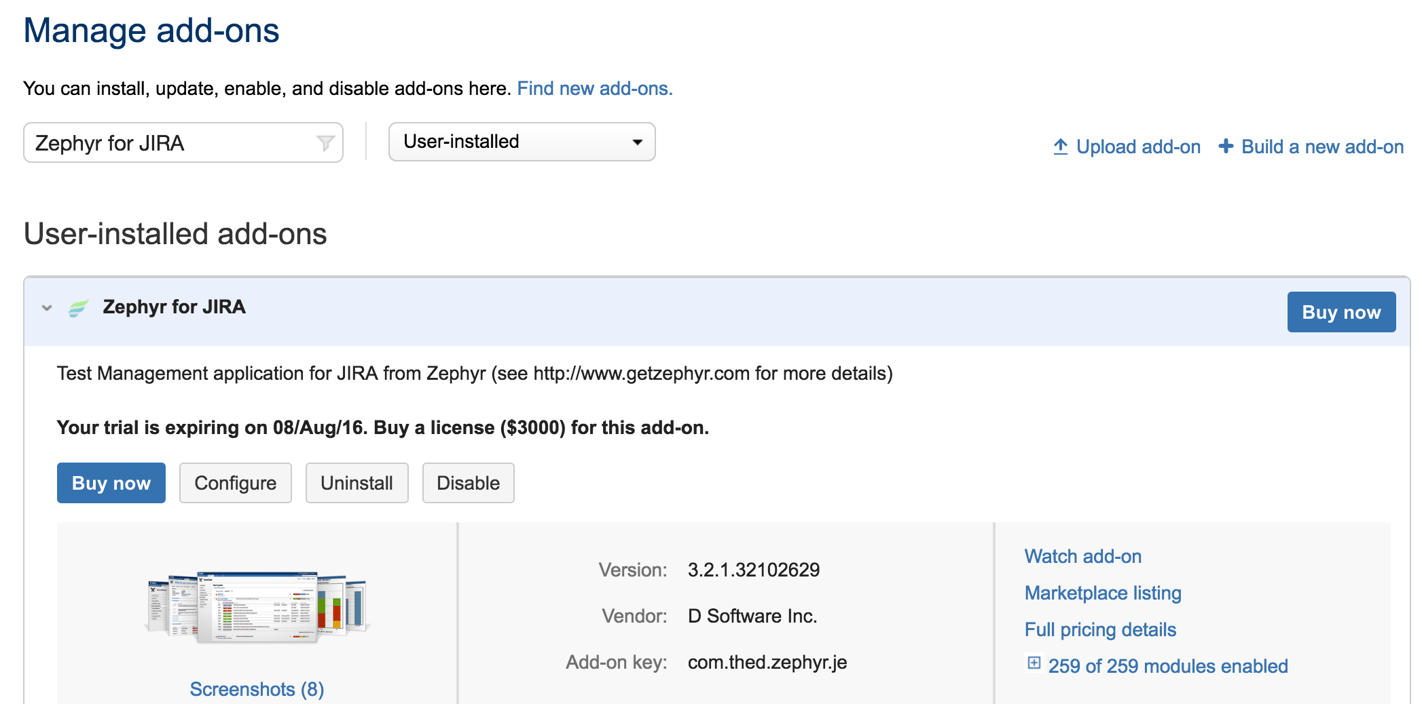Click vendor name D Software Inc.
1422x704 pixels.
pos(753,616)
